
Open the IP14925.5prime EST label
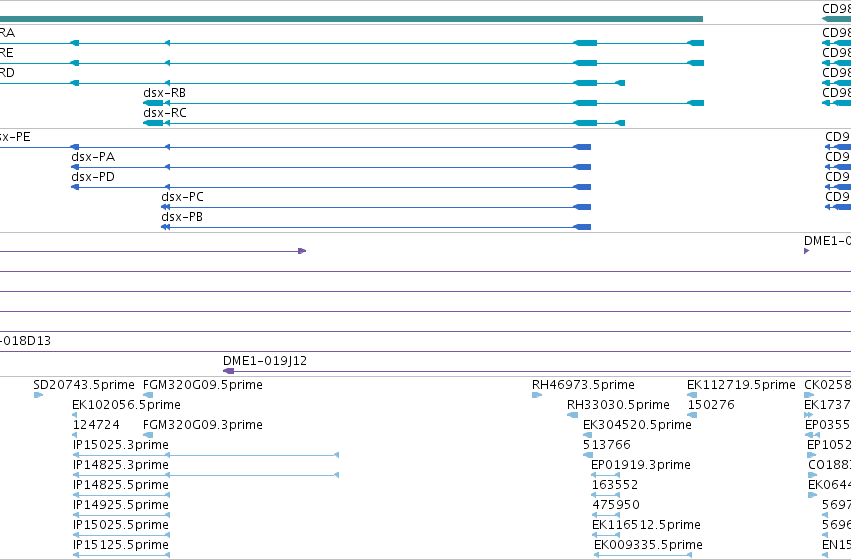(x=121, y=505)
